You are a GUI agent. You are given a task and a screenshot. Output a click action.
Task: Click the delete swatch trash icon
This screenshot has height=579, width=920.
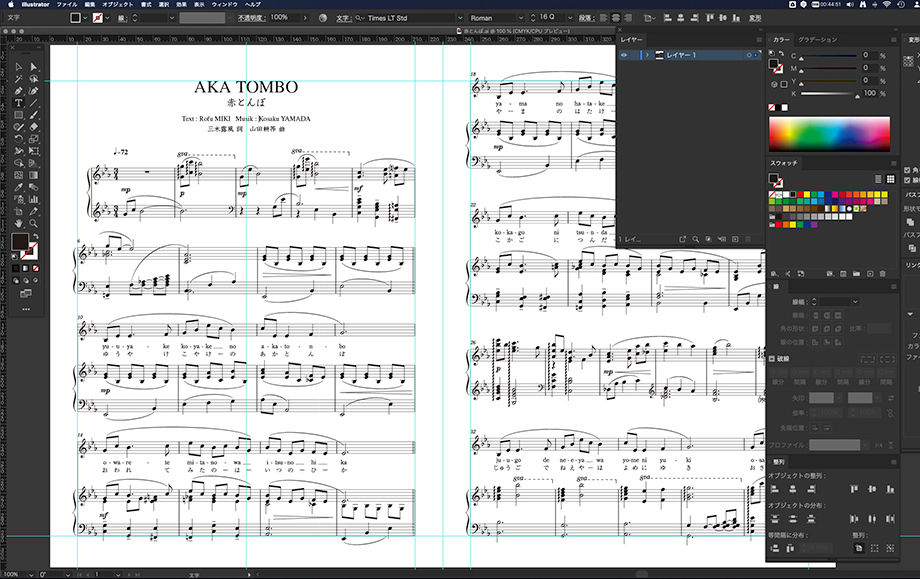click(882, 273)
